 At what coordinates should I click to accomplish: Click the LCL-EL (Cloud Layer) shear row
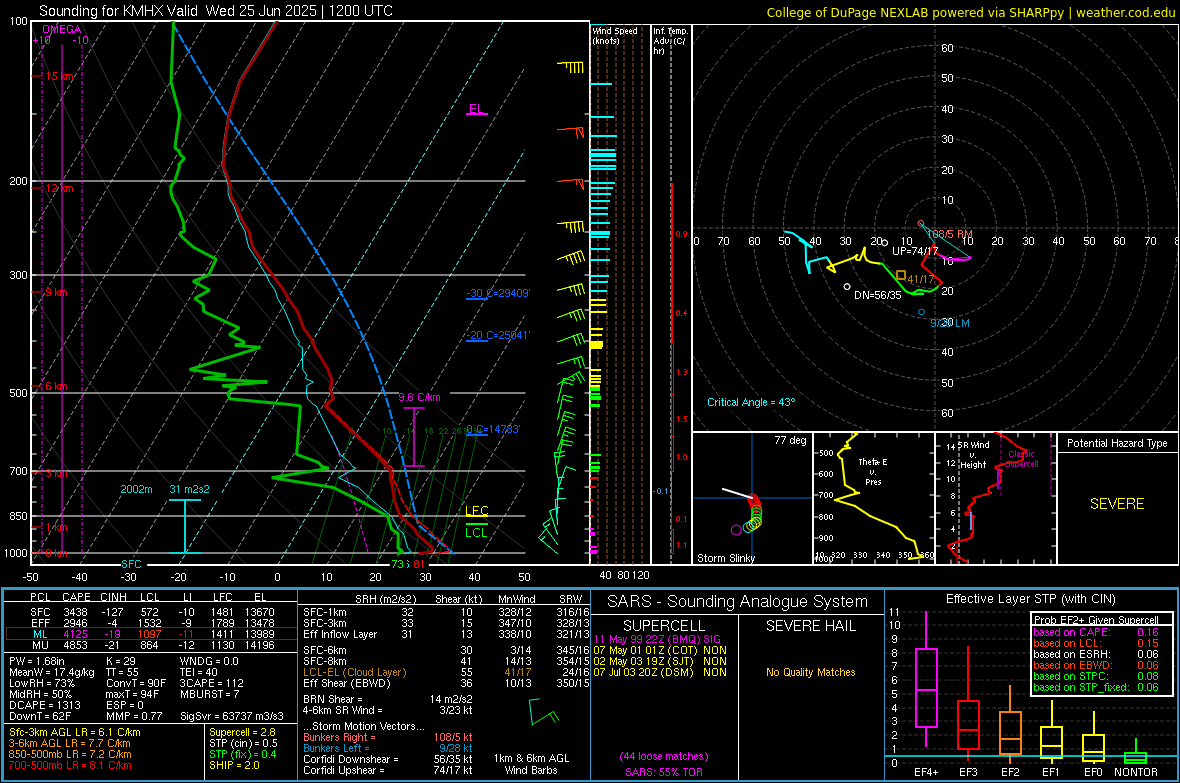click(447, 672)
